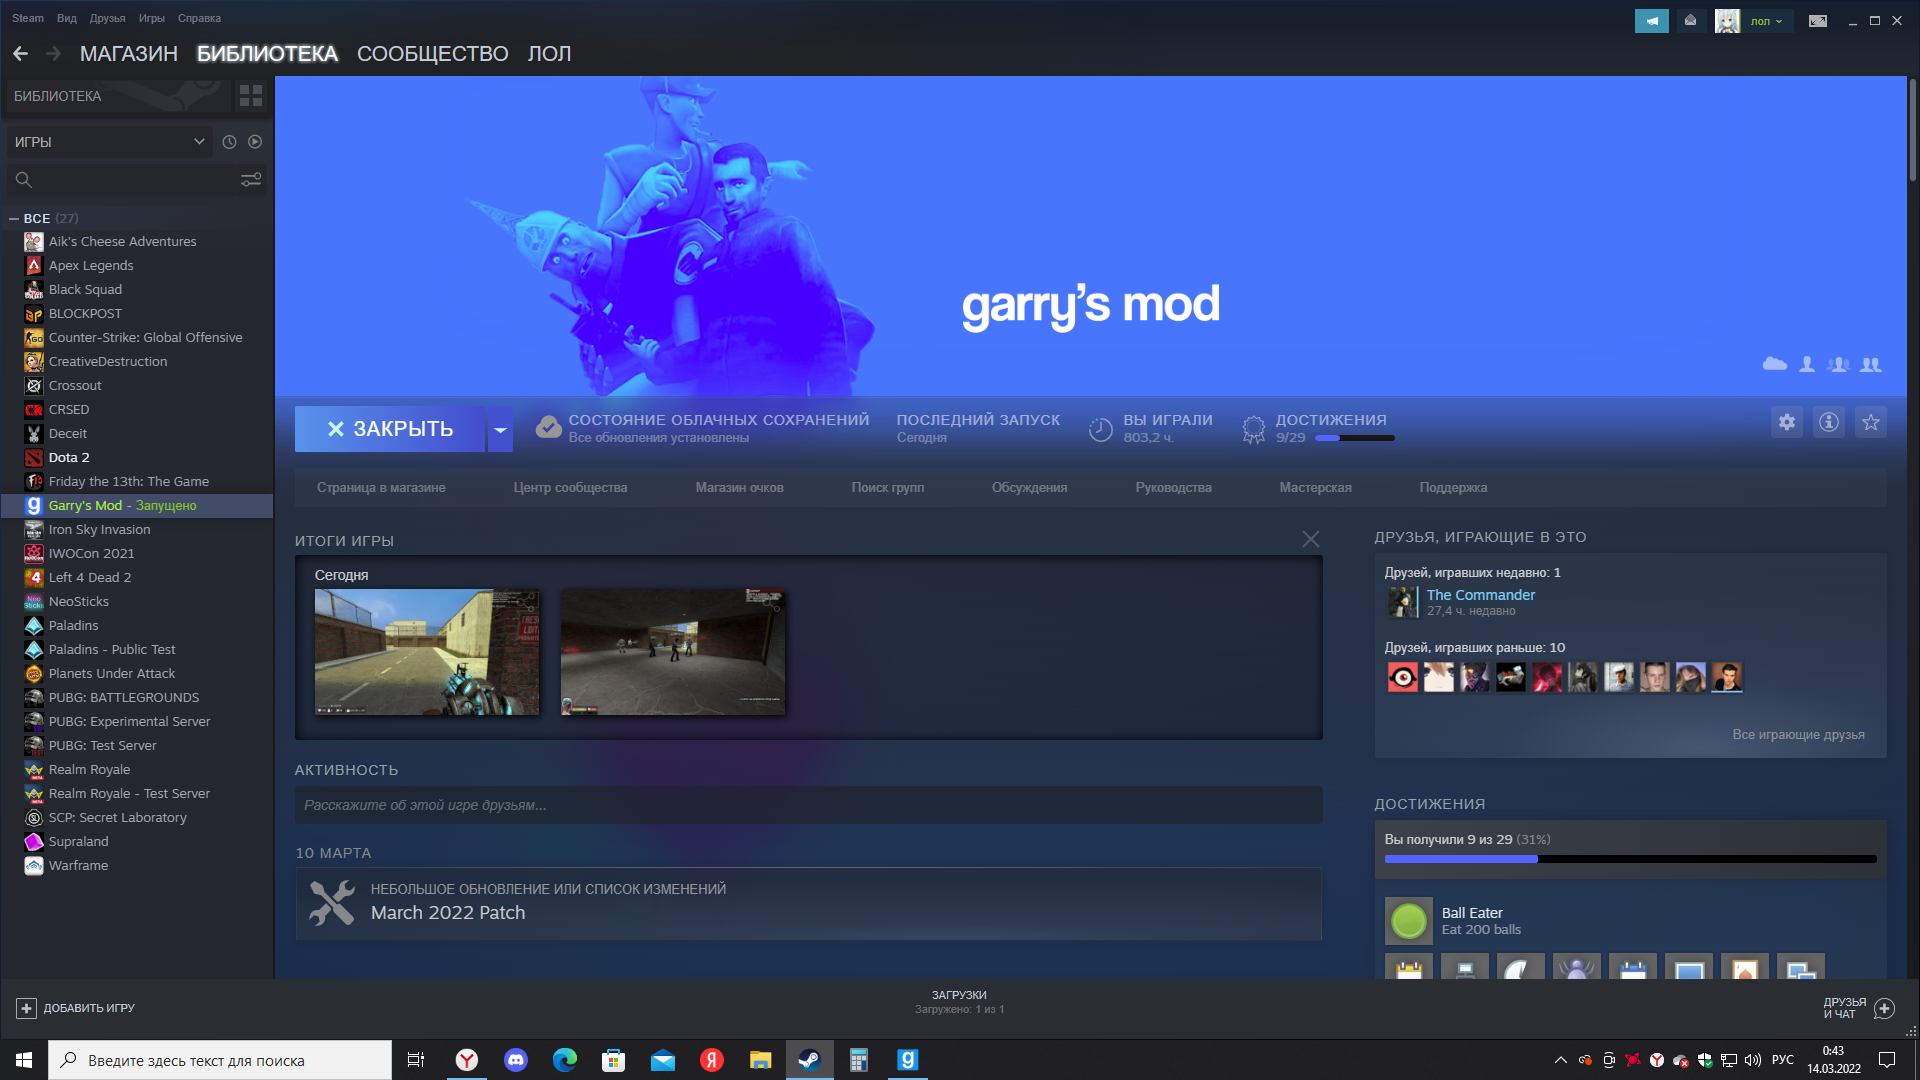1920x1080 pixels.
Task: Open Страница в магазине link
Action: click(381, 488)
